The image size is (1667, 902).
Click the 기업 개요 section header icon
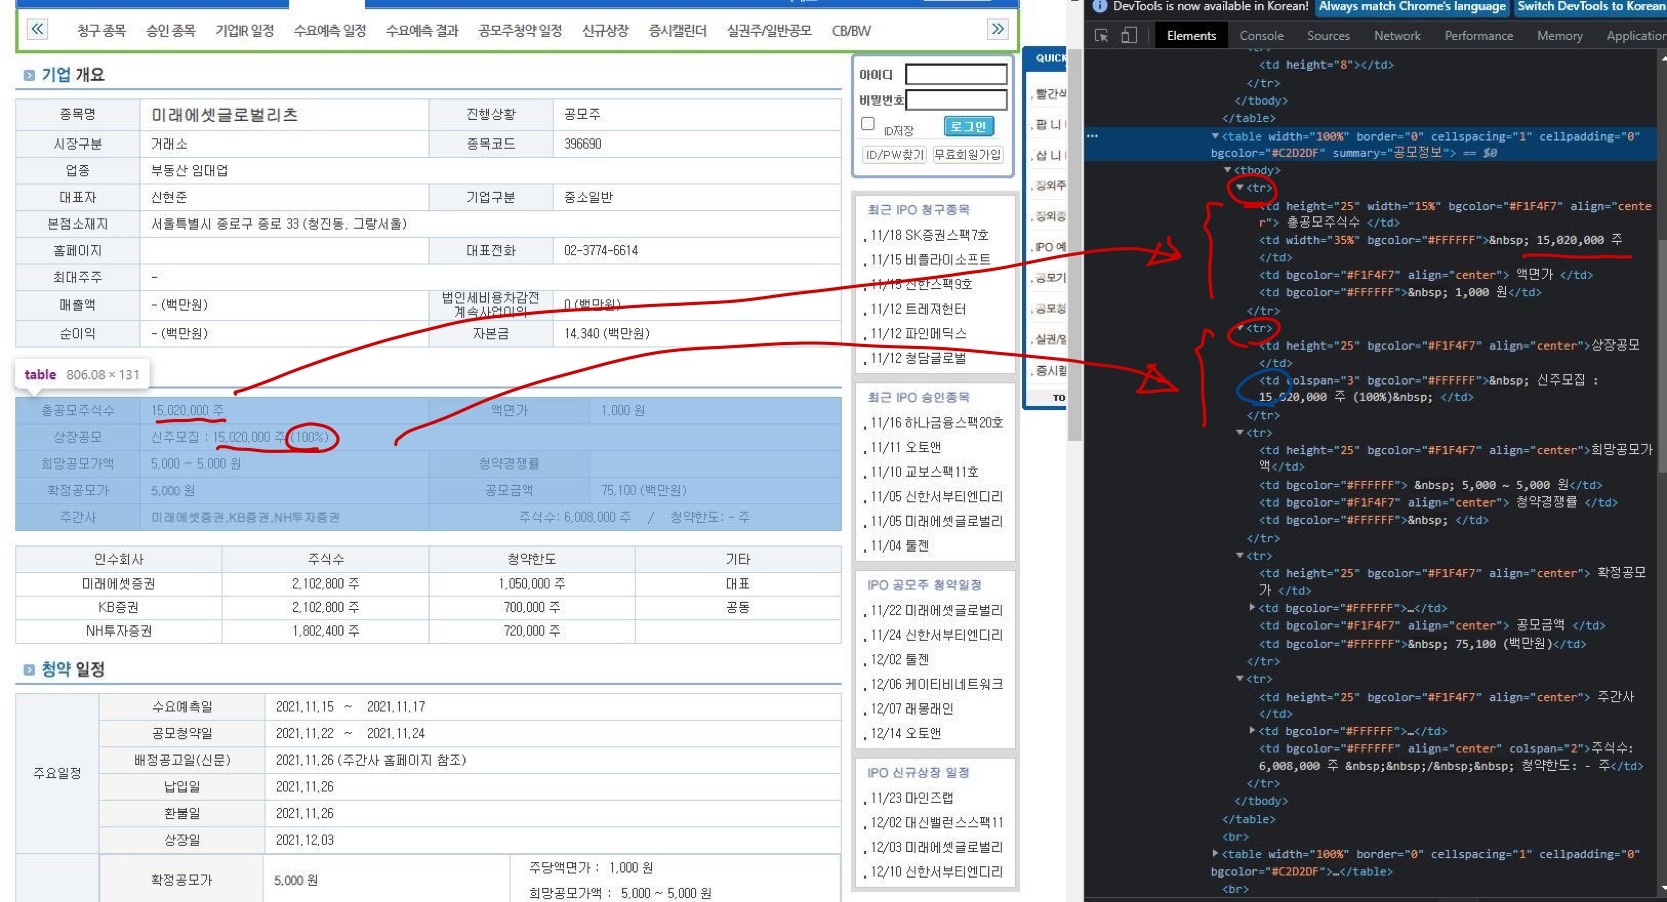(29, 75)
